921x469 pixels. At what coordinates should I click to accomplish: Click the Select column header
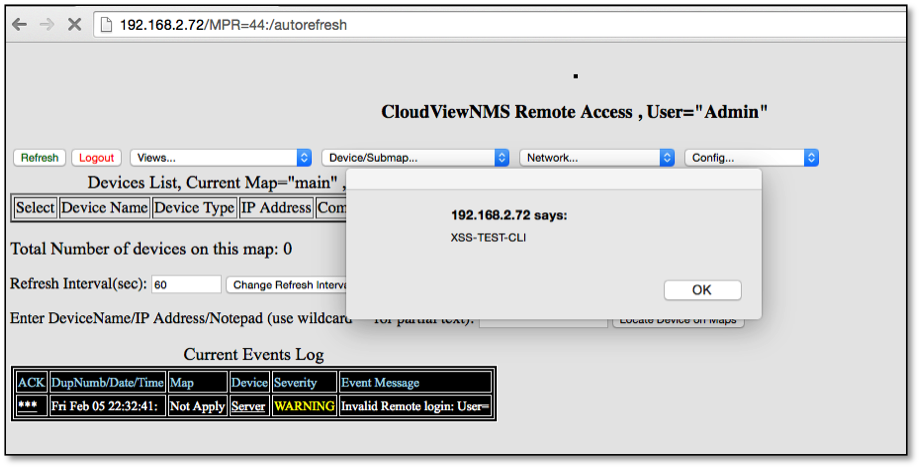(x=35, y=208)
